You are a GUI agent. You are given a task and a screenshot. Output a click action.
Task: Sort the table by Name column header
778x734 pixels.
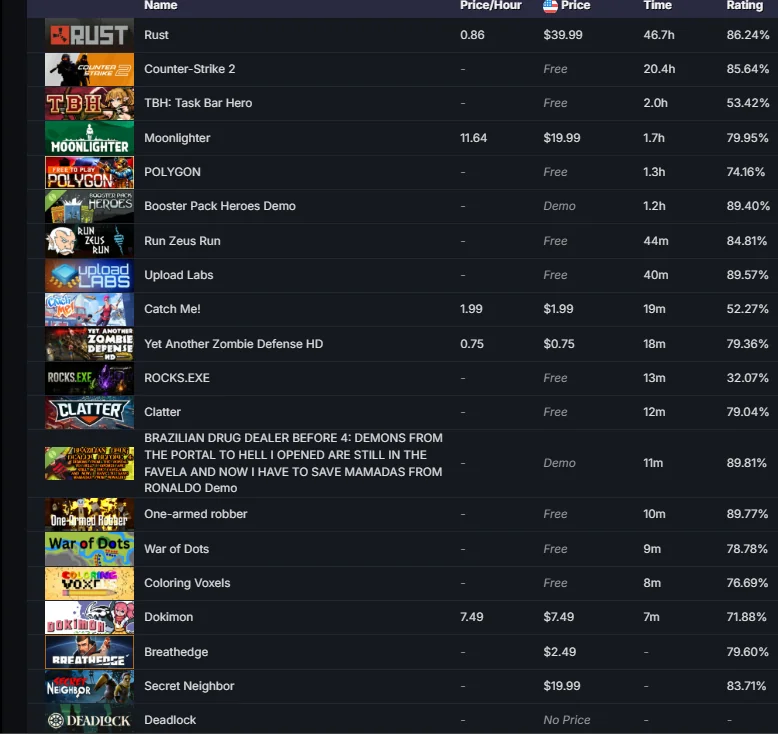click(160, 5)
